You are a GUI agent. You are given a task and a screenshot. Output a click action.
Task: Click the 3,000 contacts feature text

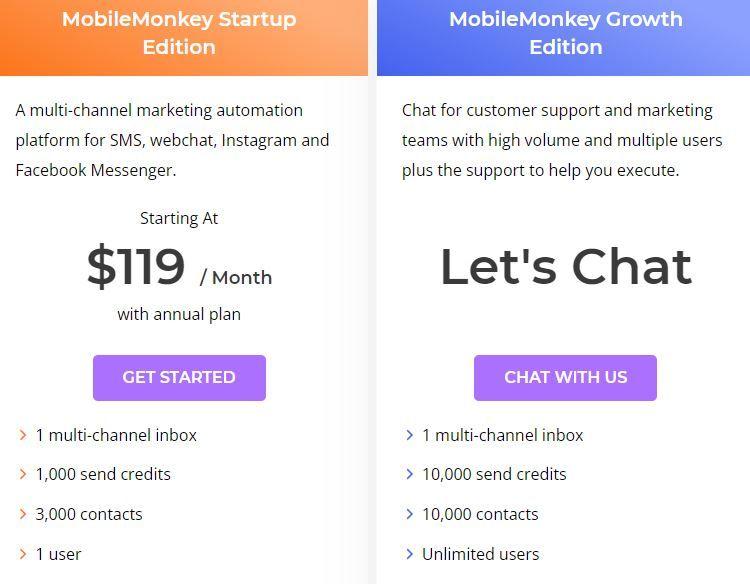click(89, 514)
